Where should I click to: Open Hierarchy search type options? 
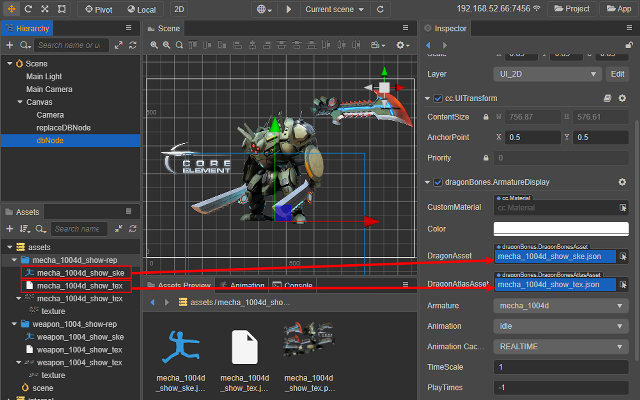tap(25, 45)
